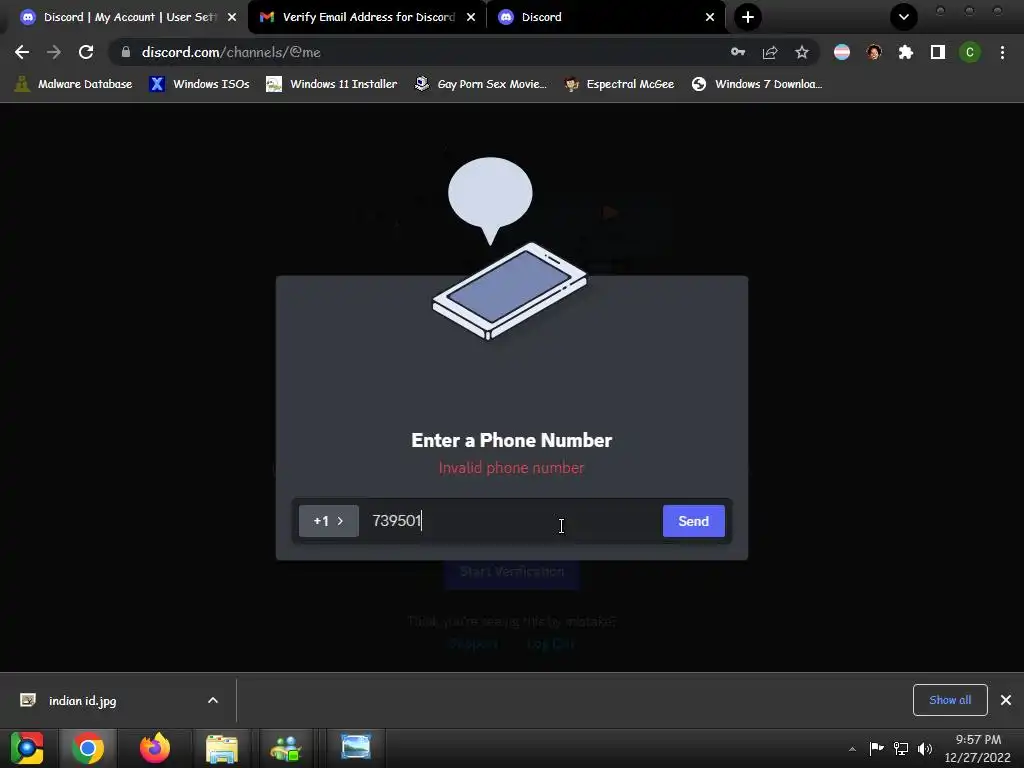The height and width of the screenshot is (768, 1024).
Task: Open the network tray icon
Action: (901, 748)
